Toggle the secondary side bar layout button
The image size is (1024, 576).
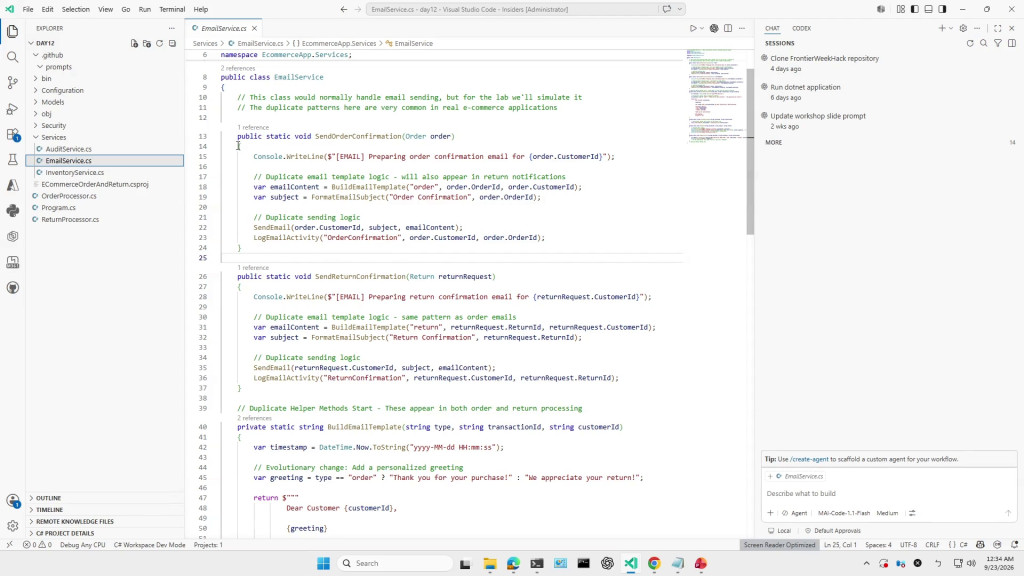click(942, 9)
